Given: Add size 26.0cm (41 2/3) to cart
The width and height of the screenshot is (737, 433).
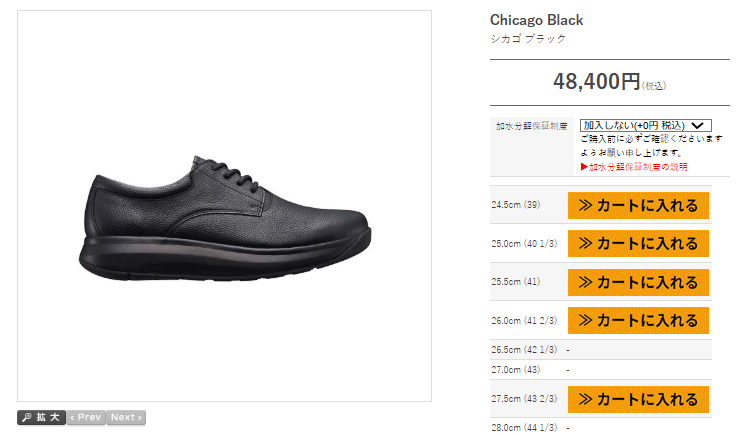Looking at the screenshot, I should click(x=638, y=321).
